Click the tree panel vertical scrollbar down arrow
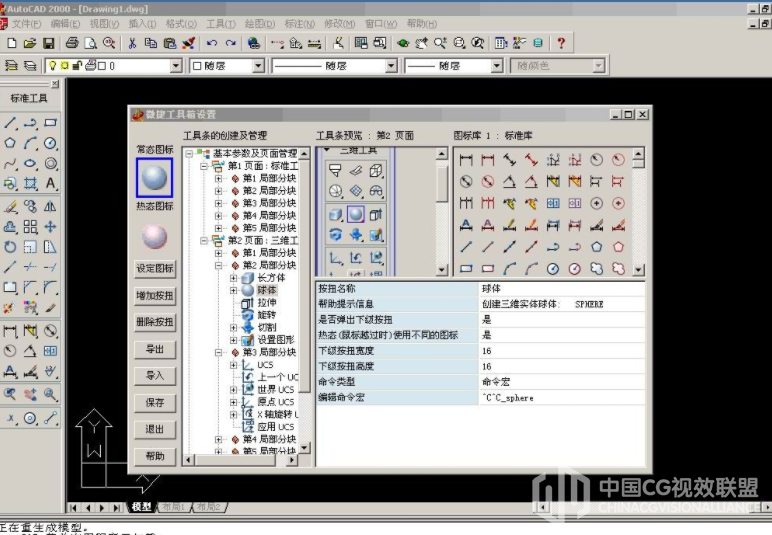Screen dimensions: 772x535 point(304,448)
